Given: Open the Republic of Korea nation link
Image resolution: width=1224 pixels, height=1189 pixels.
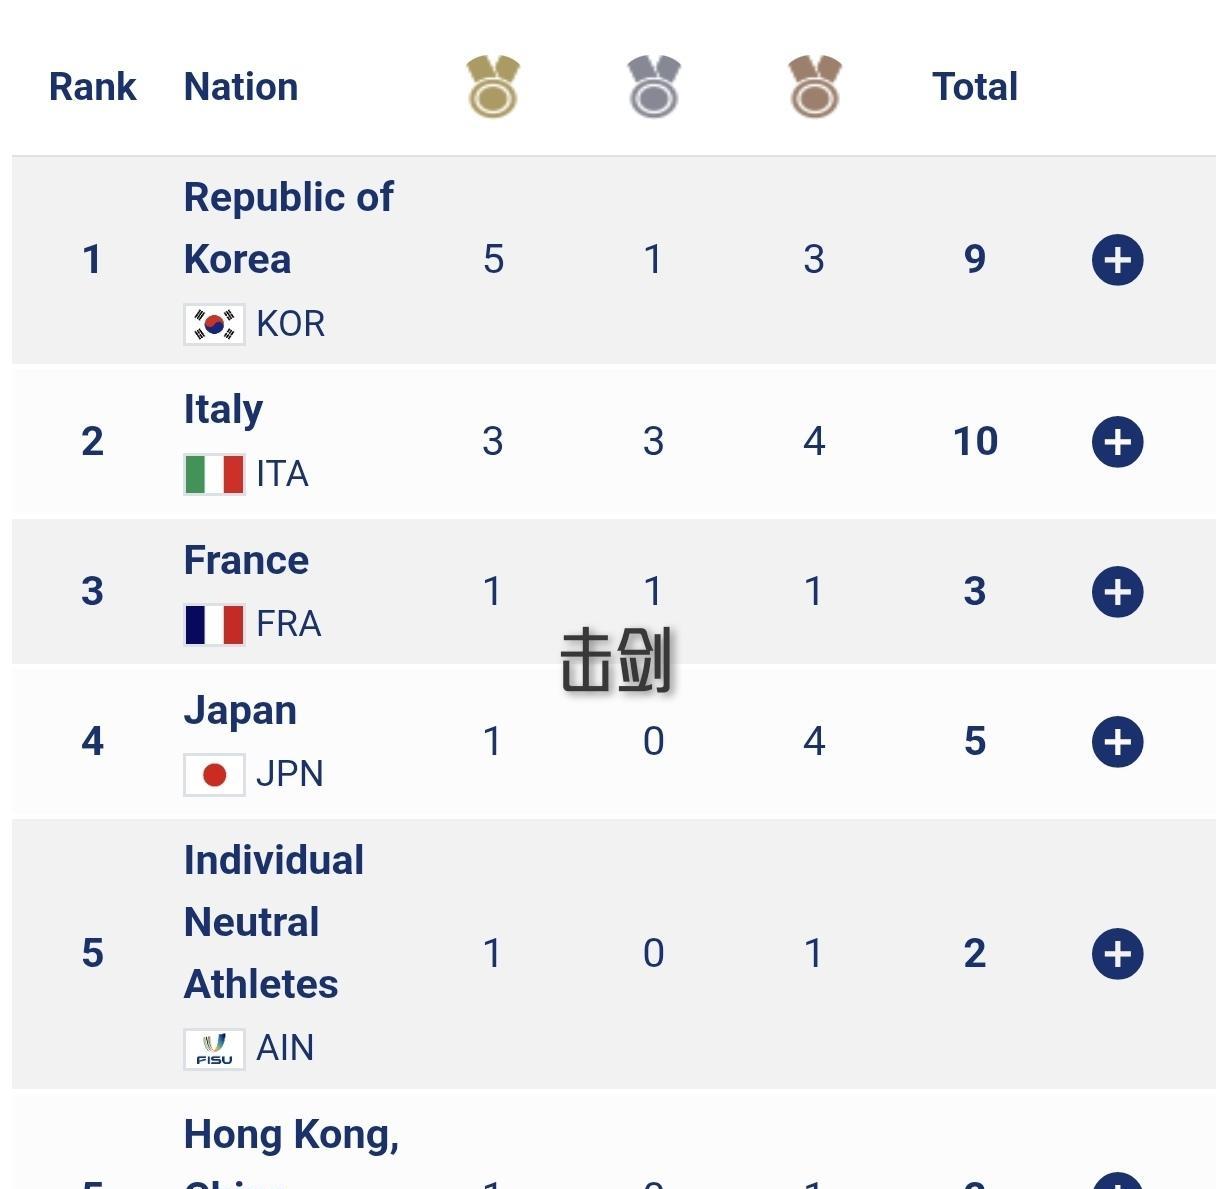Looking at the screenshot, I should click(288, 228).
